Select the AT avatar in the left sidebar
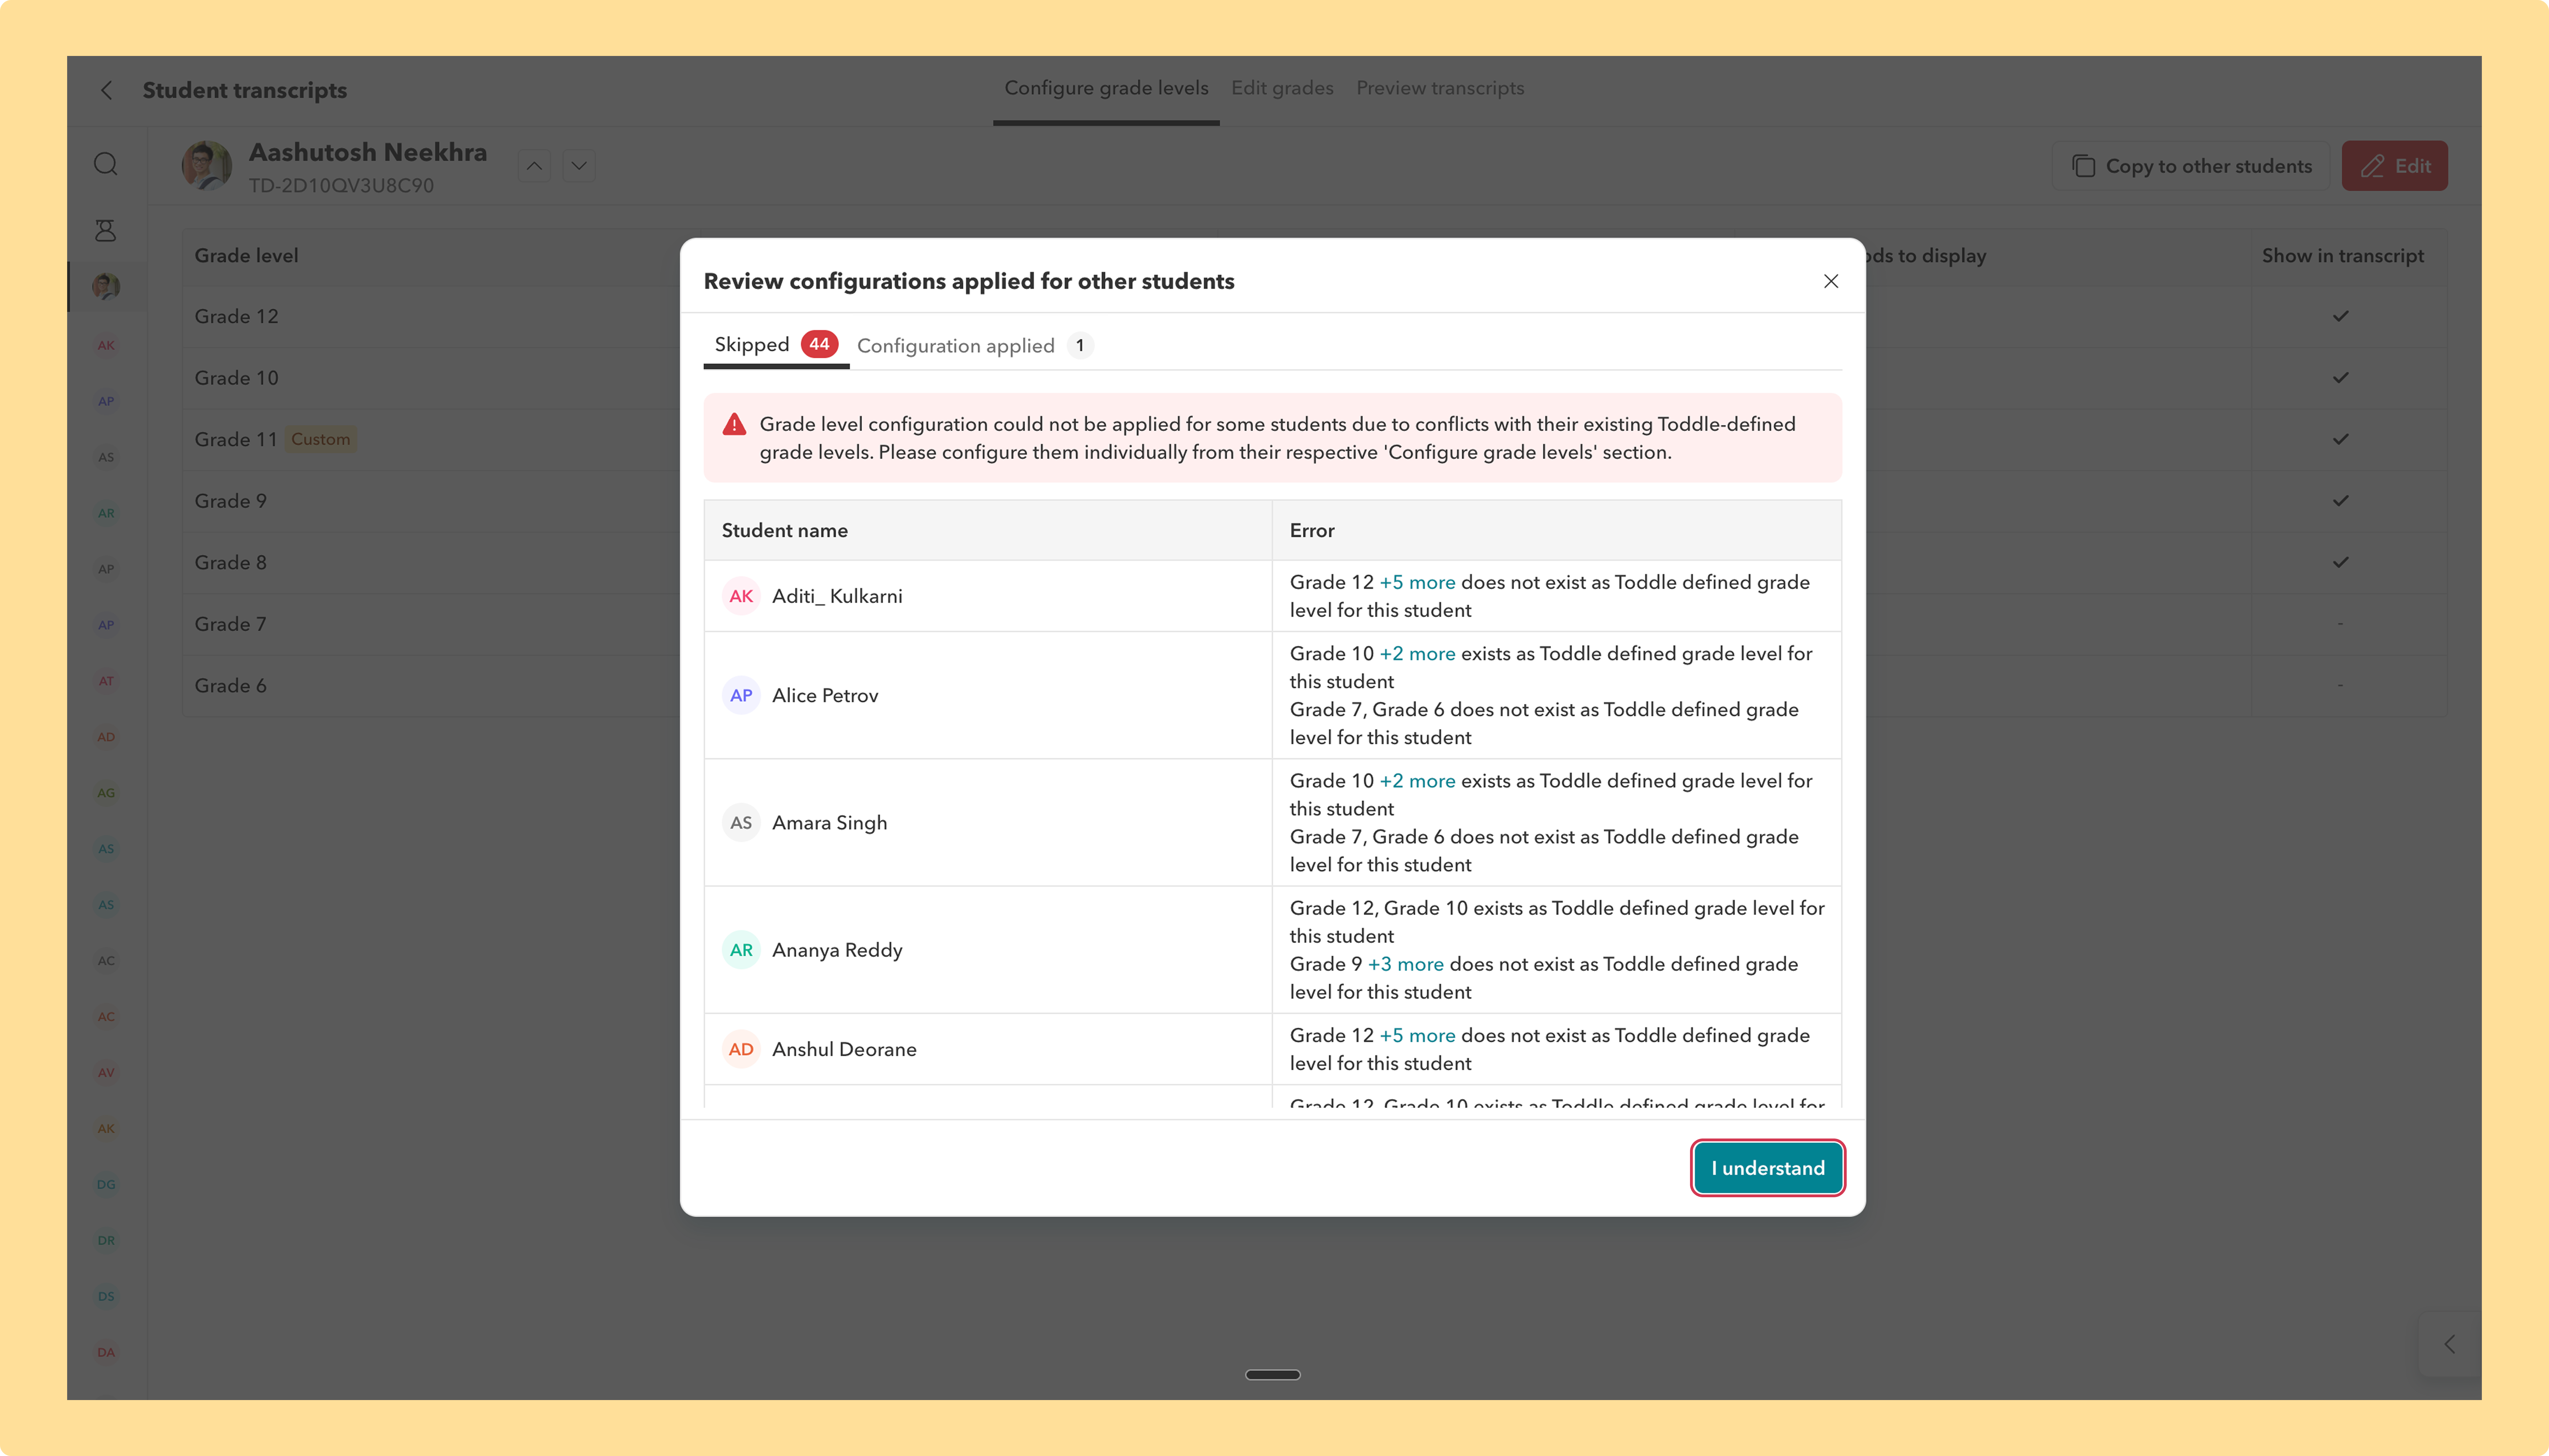Image resolution: width=2549 pixels, height=1456 pixels. [106, 681]
